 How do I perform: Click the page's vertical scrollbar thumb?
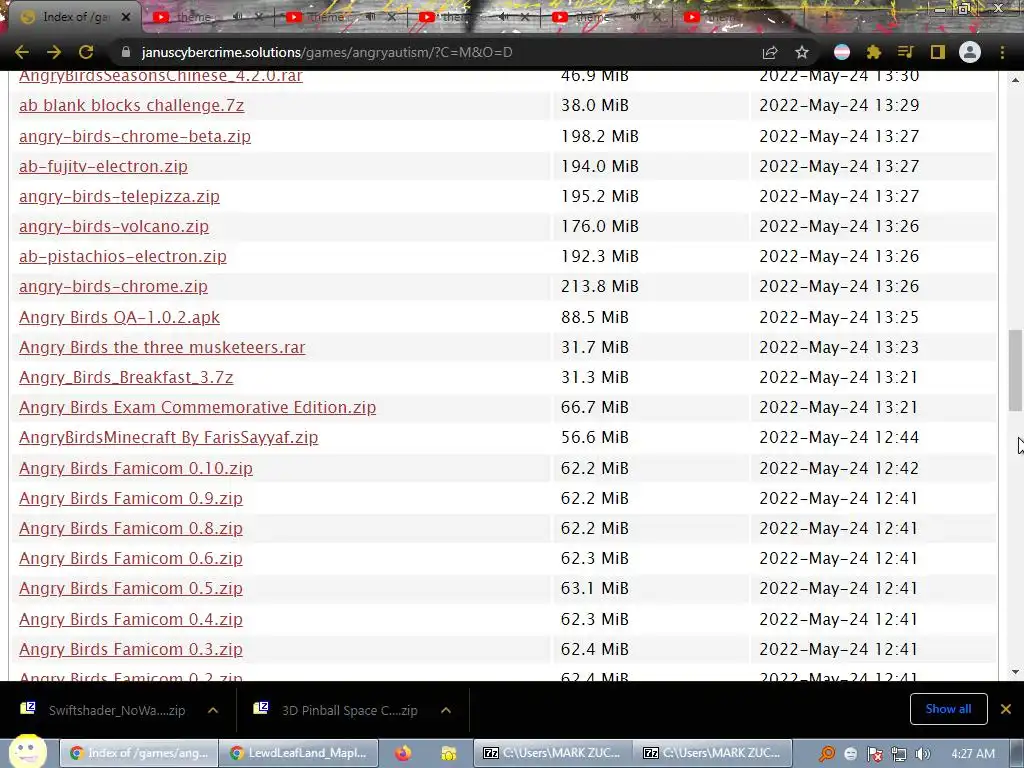[1015, 370]
